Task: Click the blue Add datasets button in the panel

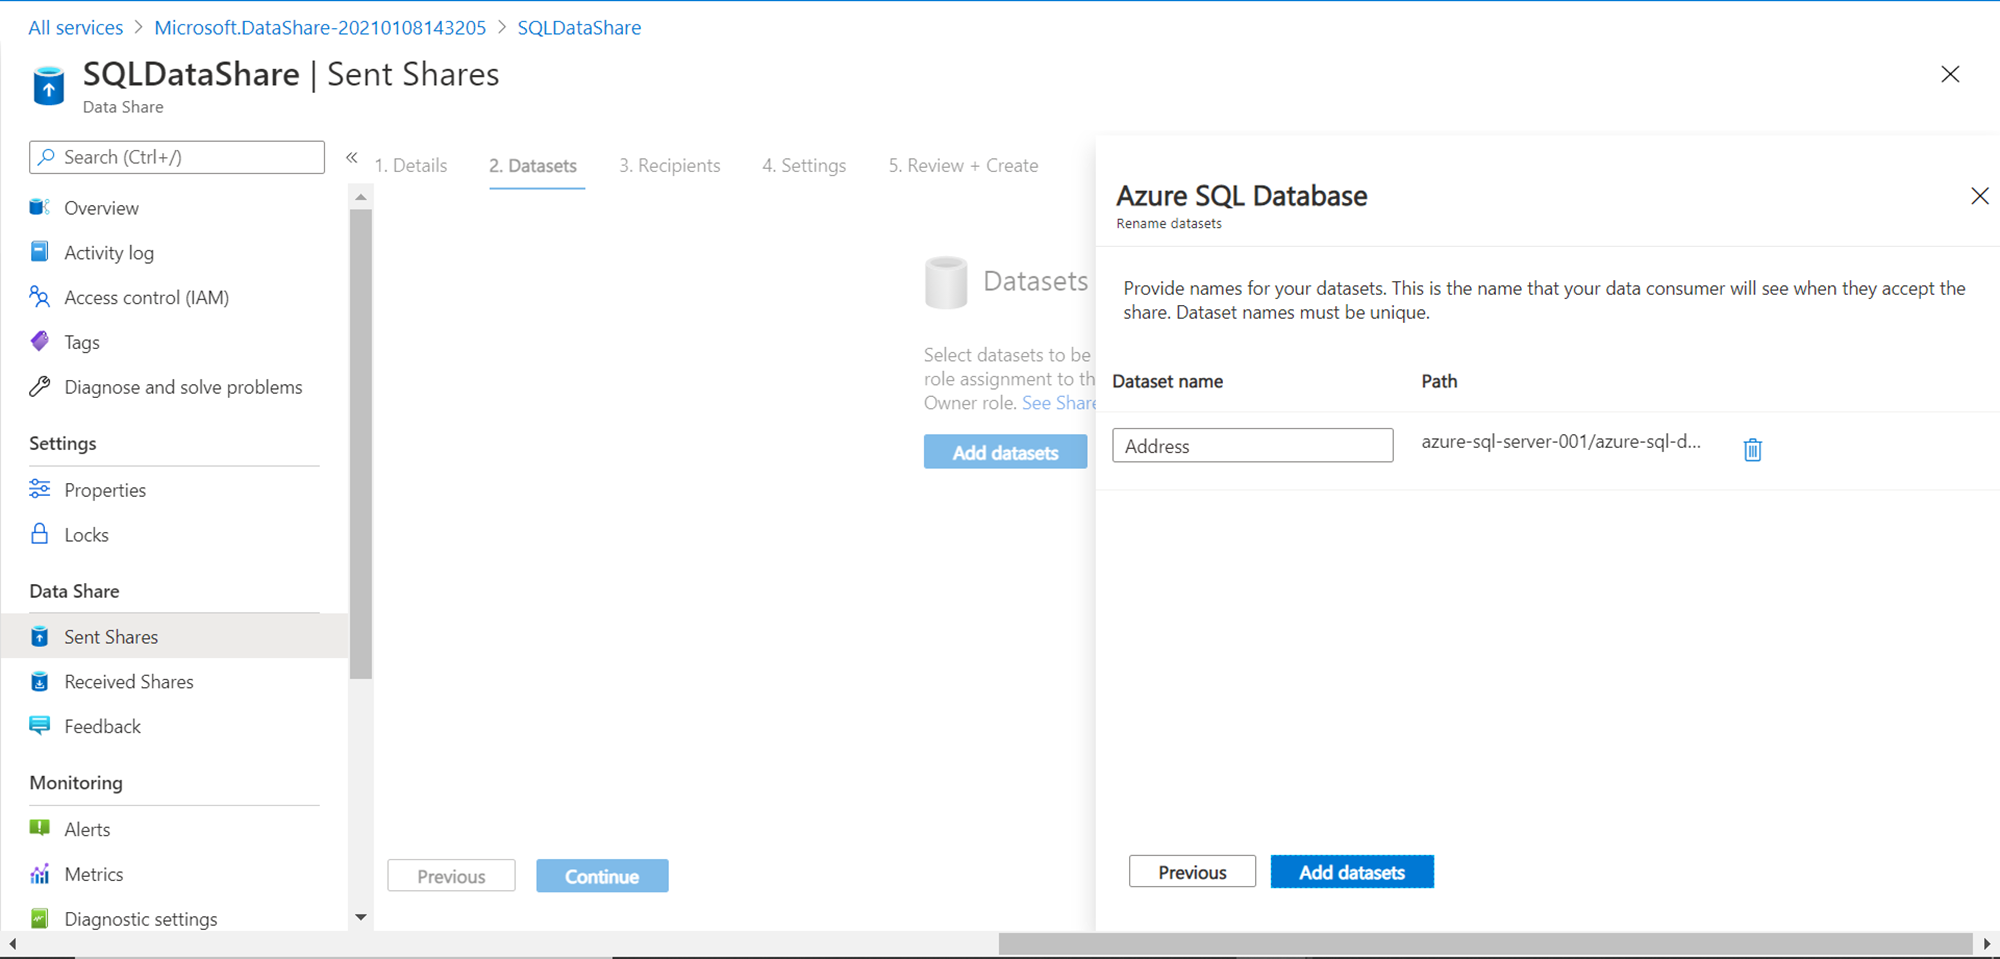Action: (x=1351, y=872)
